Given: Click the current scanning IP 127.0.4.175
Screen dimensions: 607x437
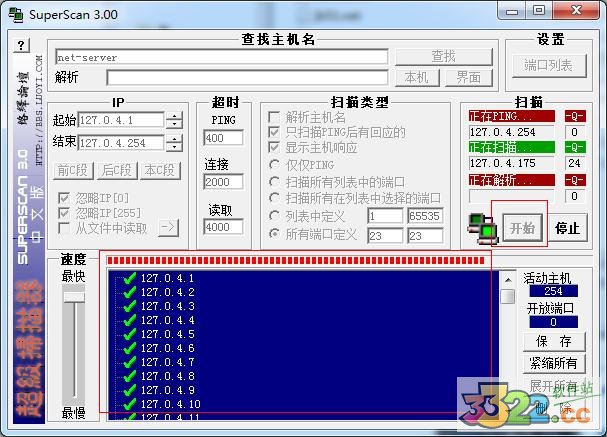Looking at the screenshot, I should 511,163.
